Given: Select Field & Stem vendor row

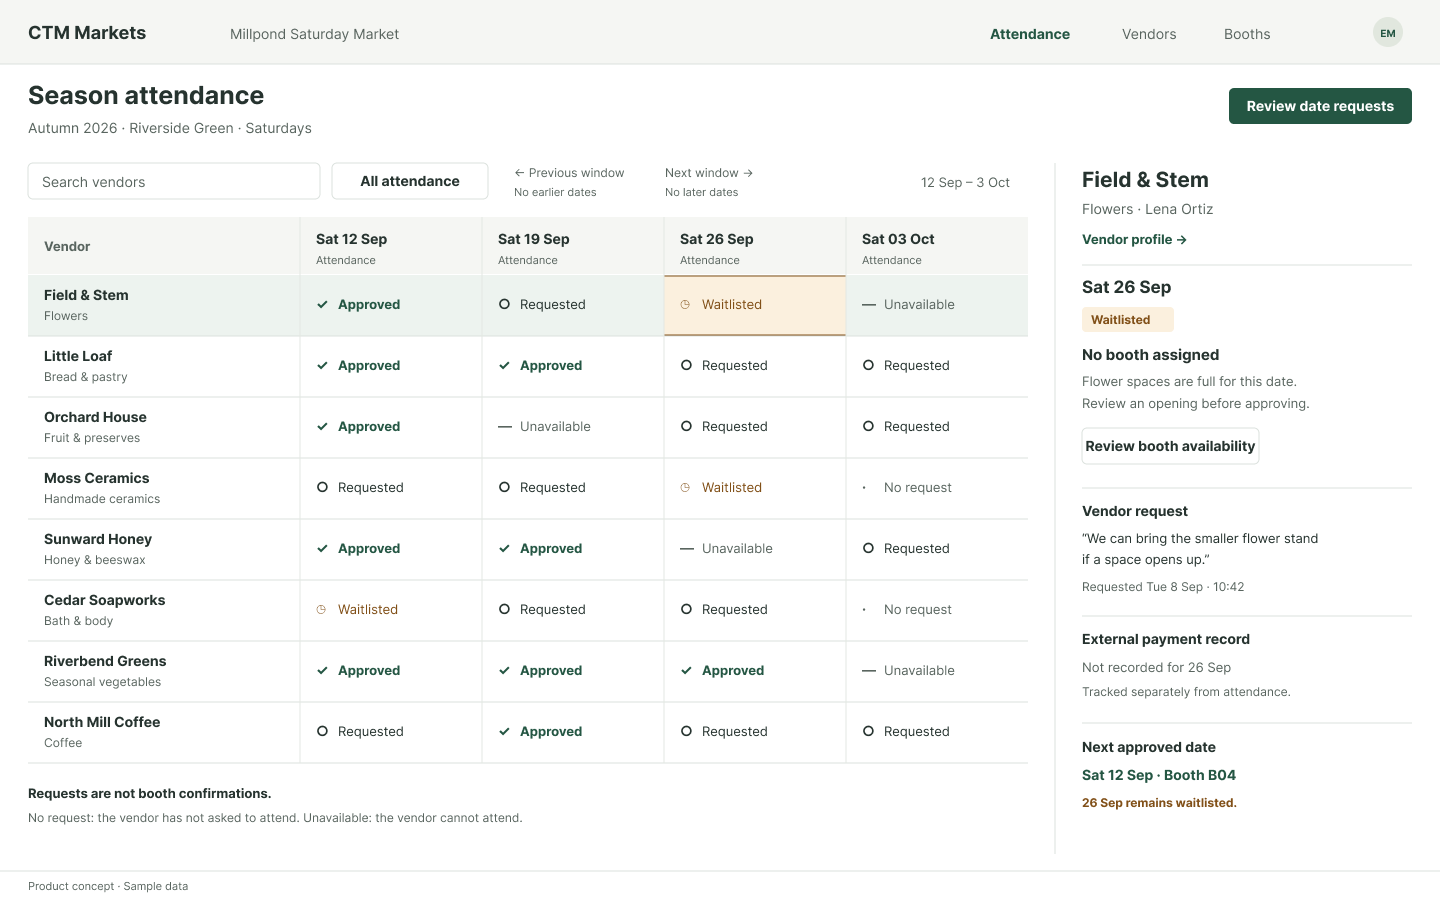Looking at the screenshot, I should [528, 305].
